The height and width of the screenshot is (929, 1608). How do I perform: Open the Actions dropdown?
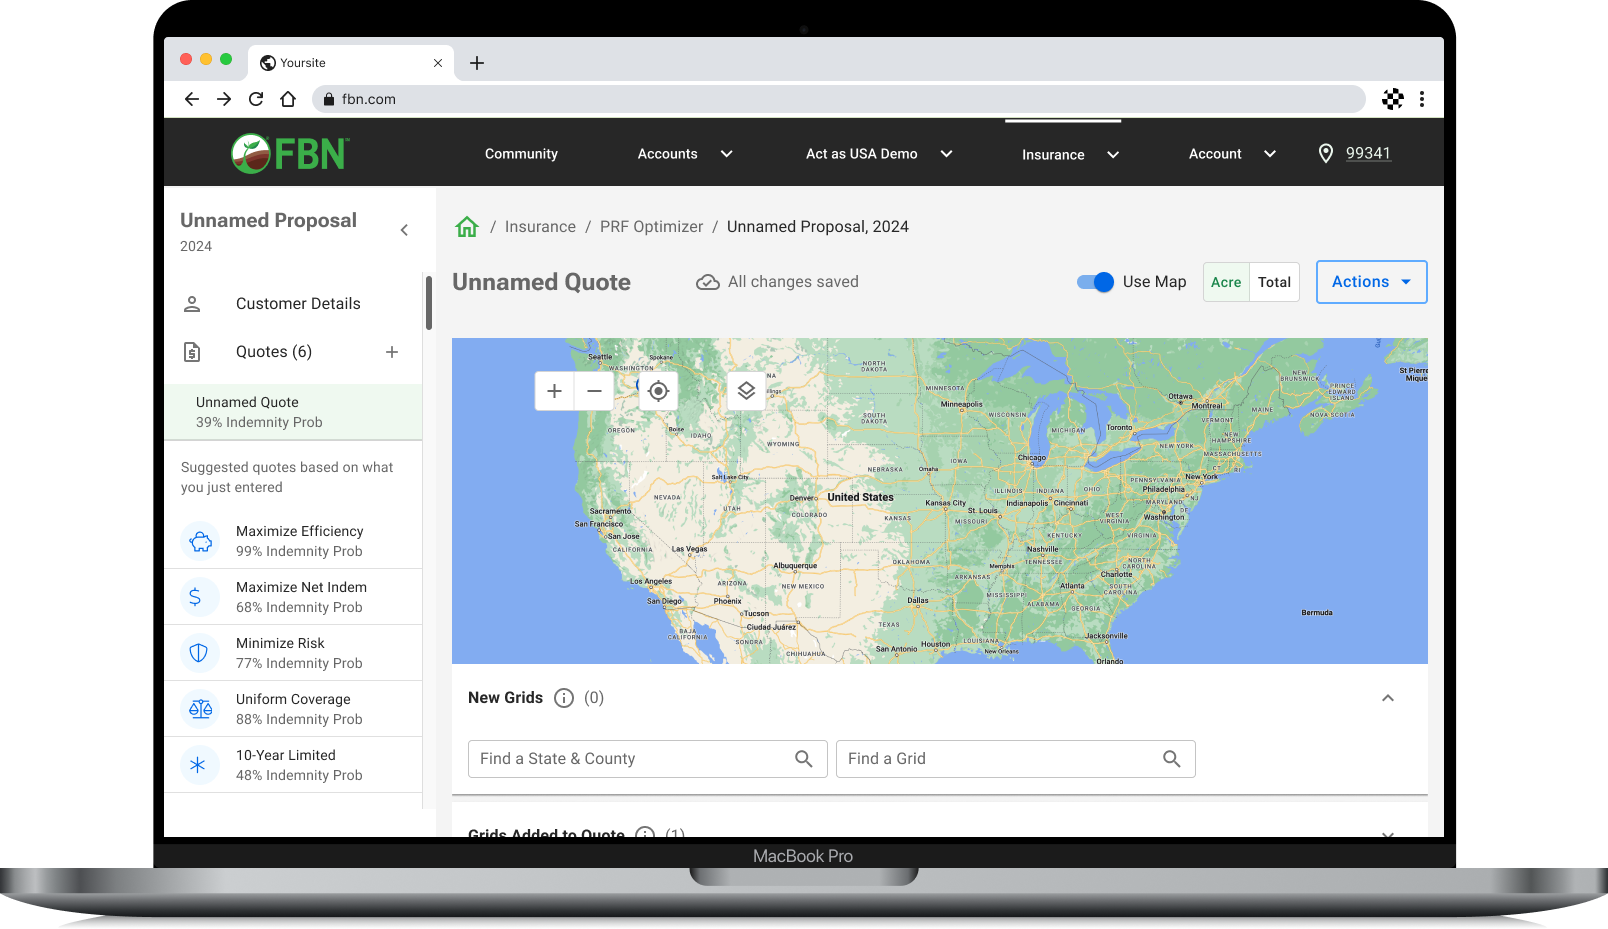pos(1371,282)
